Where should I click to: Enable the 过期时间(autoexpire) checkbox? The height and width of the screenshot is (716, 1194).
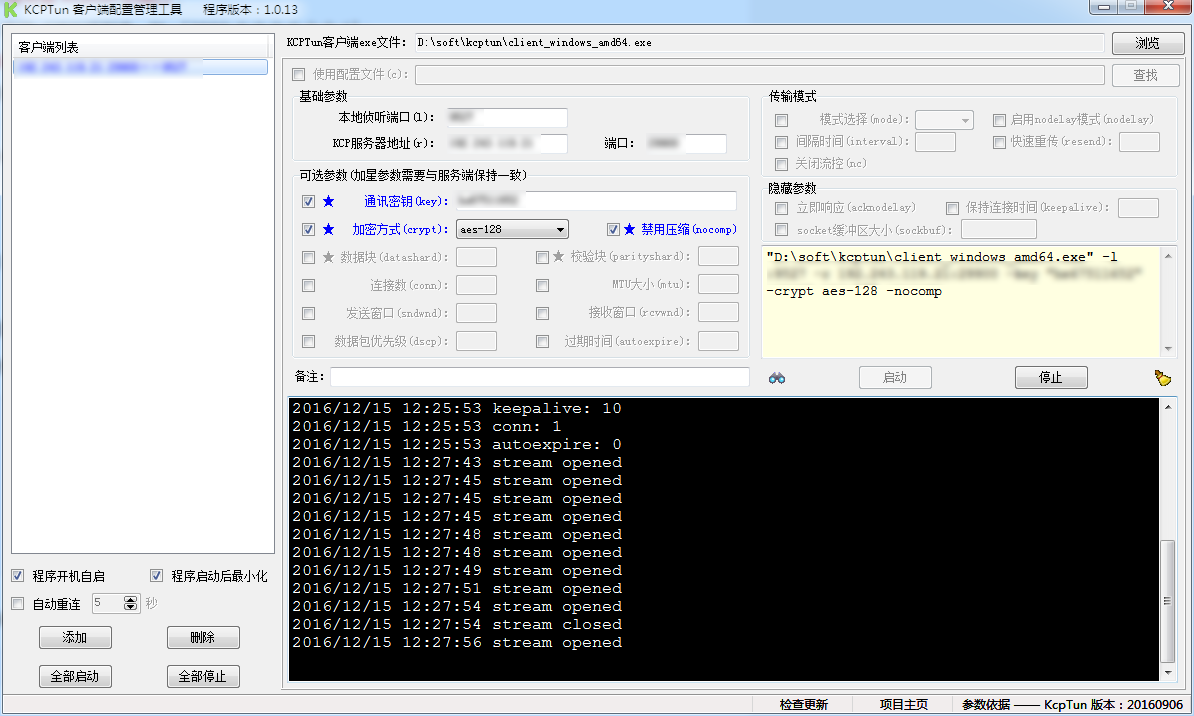[x=542, y=341]
